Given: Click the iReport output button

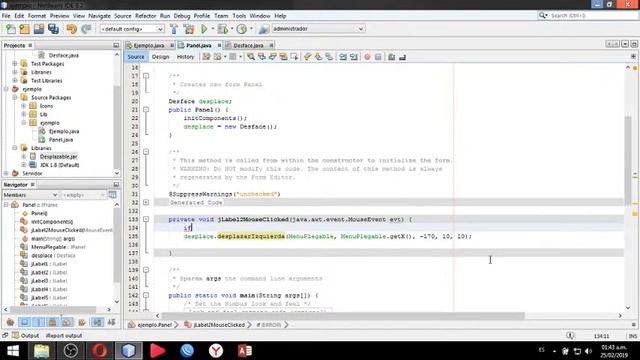Looking at the screenshot, I should 64,336.
